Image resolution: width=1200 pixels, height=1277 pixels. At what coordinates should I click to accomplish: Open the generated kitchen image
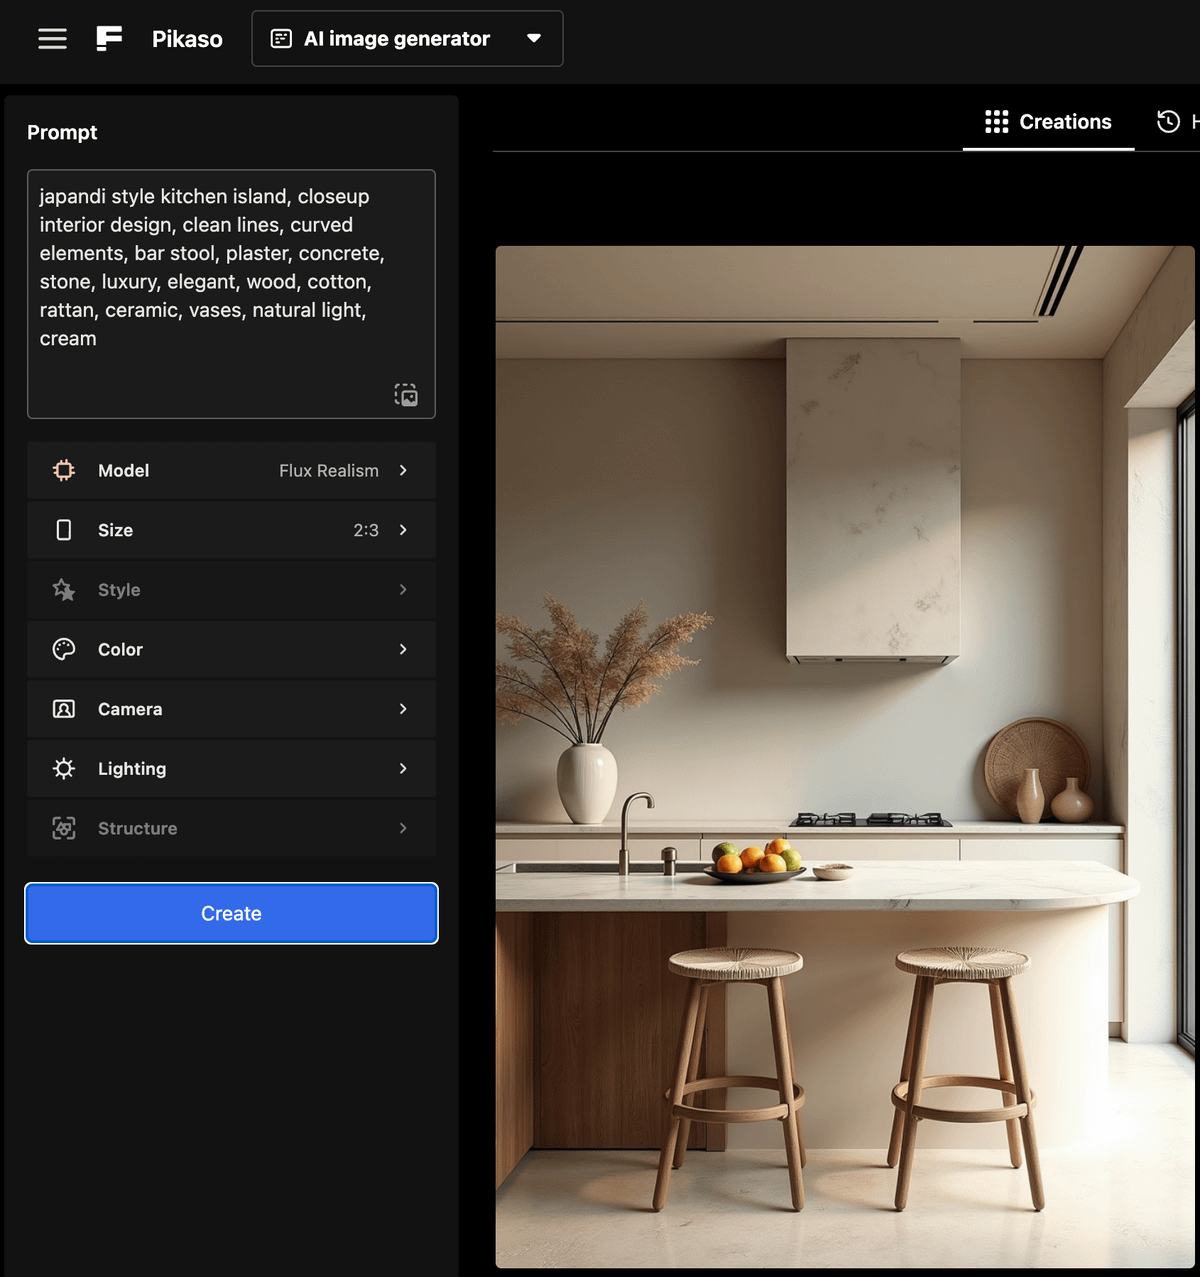845,756
